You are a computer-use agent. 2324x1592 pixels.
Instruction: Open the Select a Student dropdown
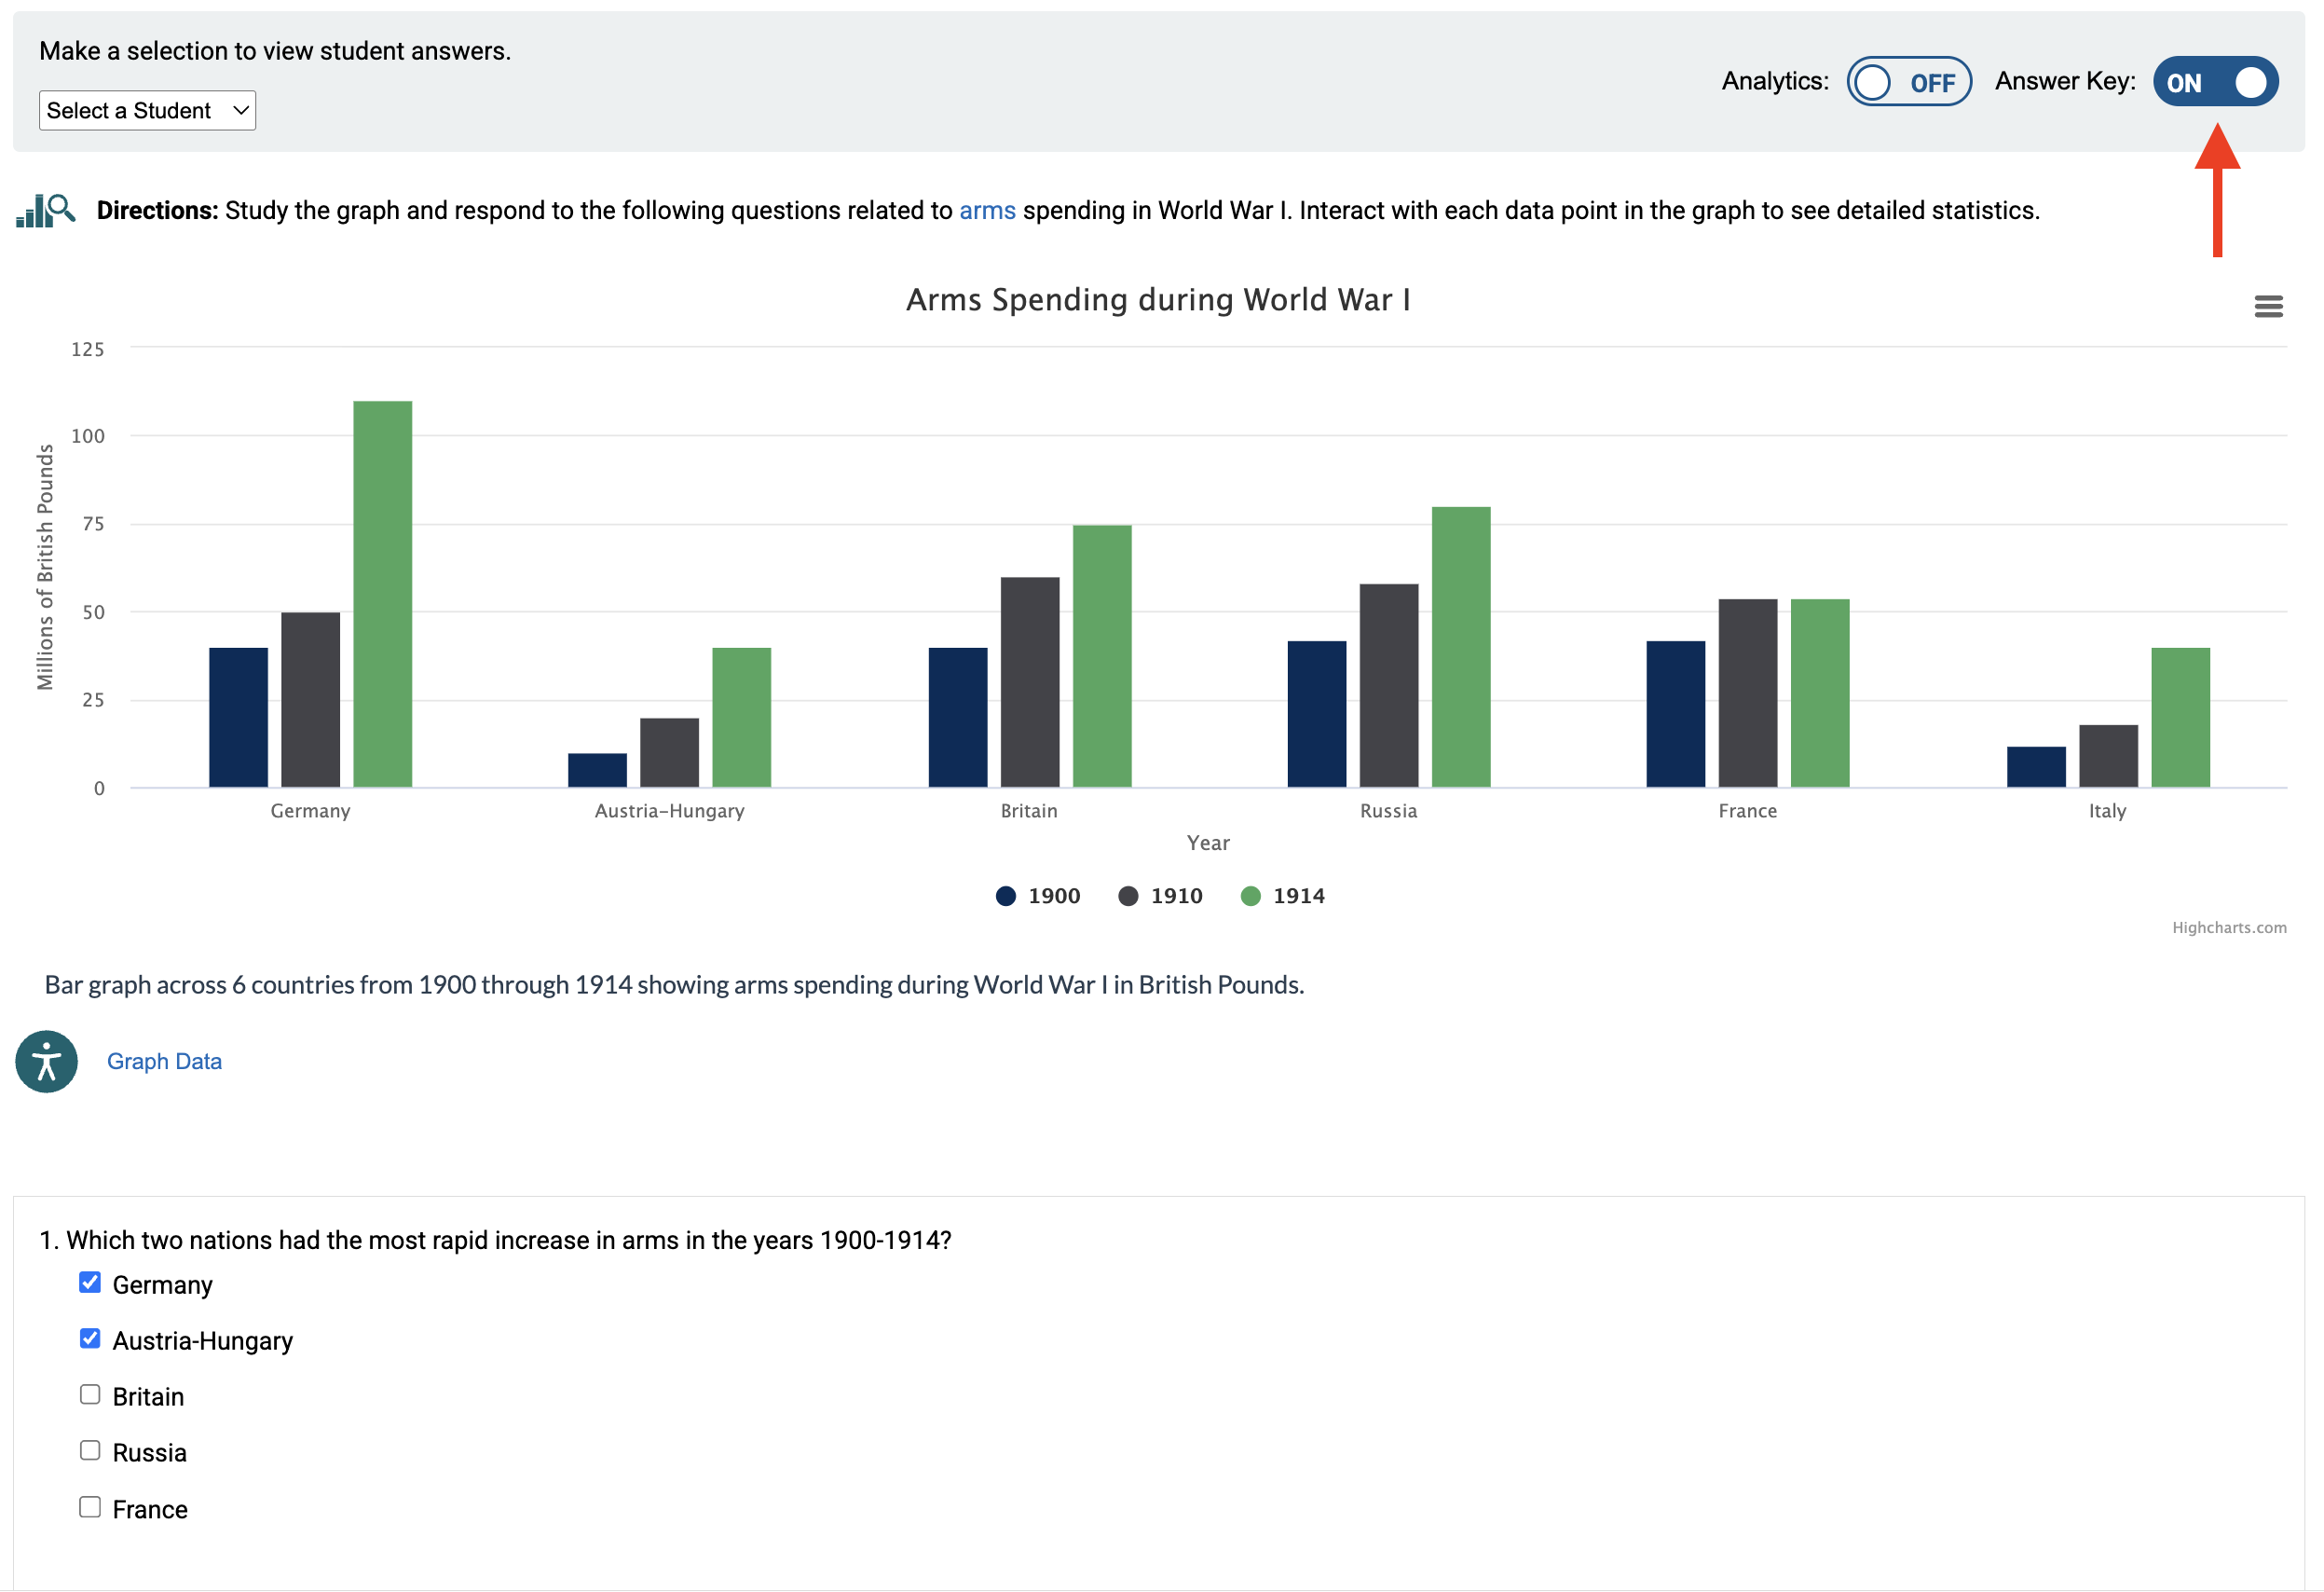(x=147, y=110)
